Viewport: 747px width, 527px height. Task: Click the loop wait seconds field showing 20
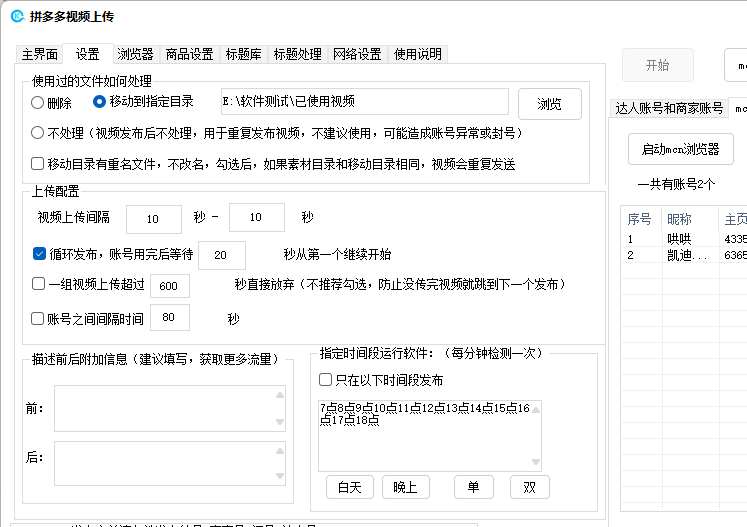[x=222, y=255]
